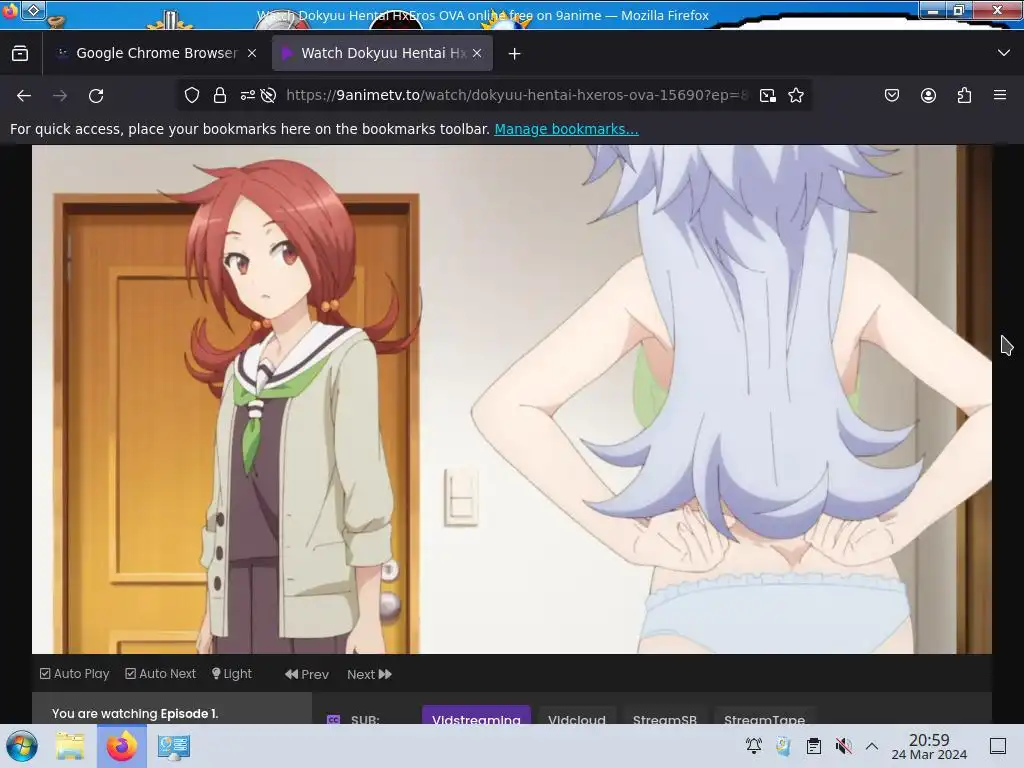Reload the current page
The width and height of the screenshot is (1024, 768).
coord(96,96)
